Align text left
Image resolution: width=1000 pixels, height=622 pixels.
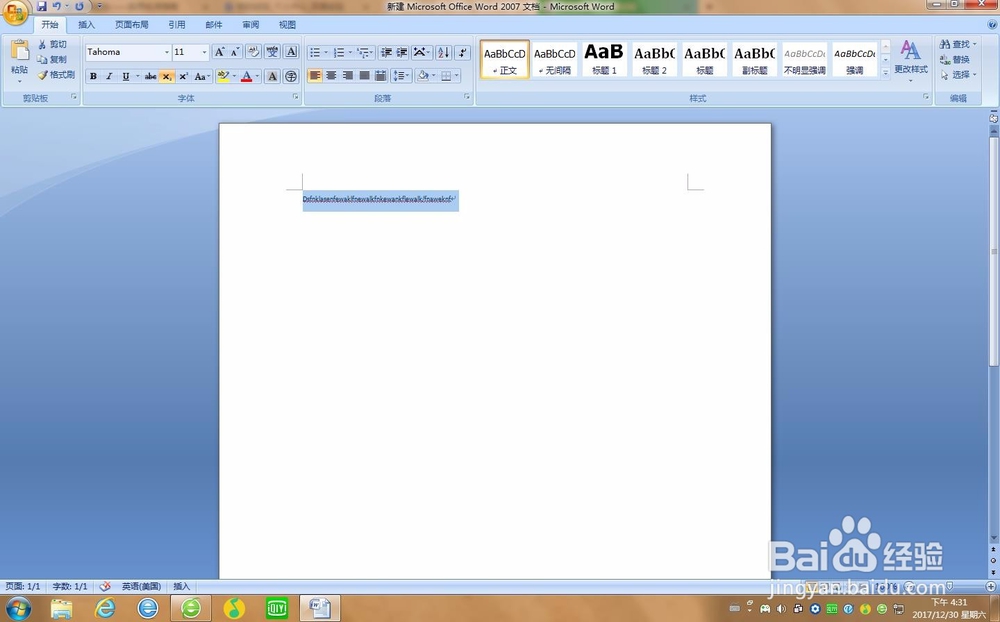point(315,76)
